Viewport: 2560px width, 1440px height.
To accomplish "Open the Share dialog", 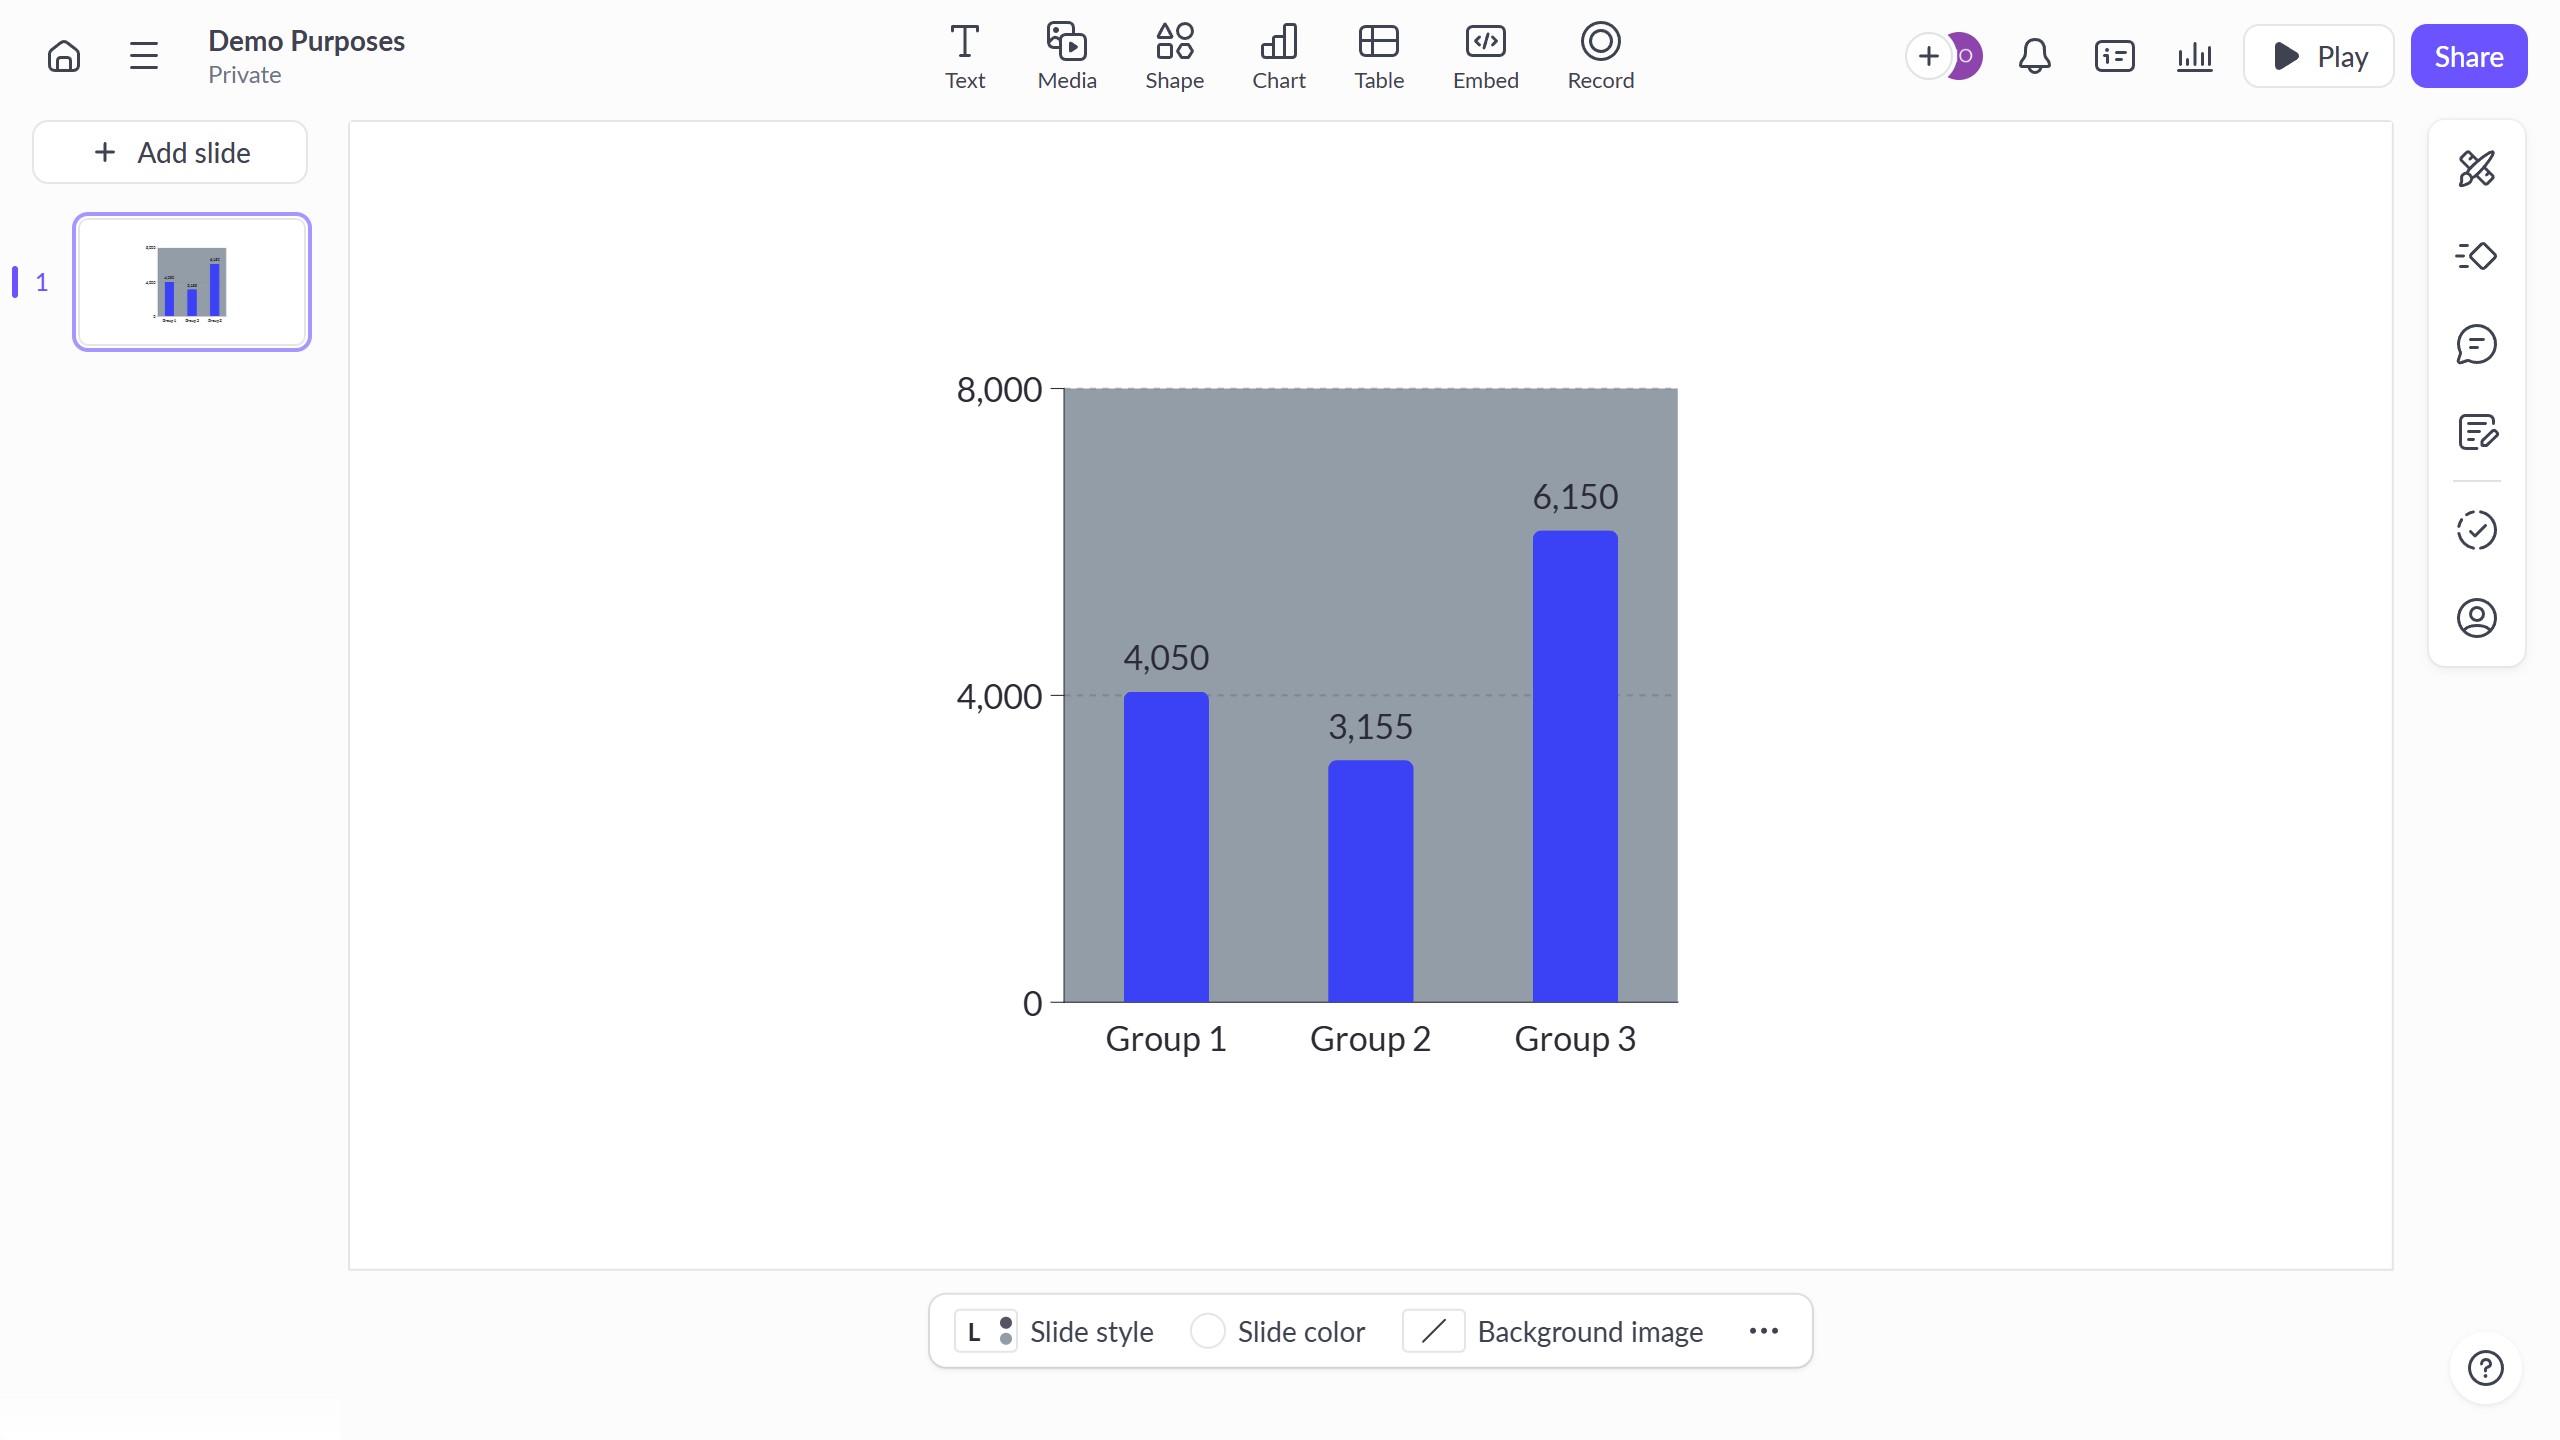I will tap(2467, 55).
